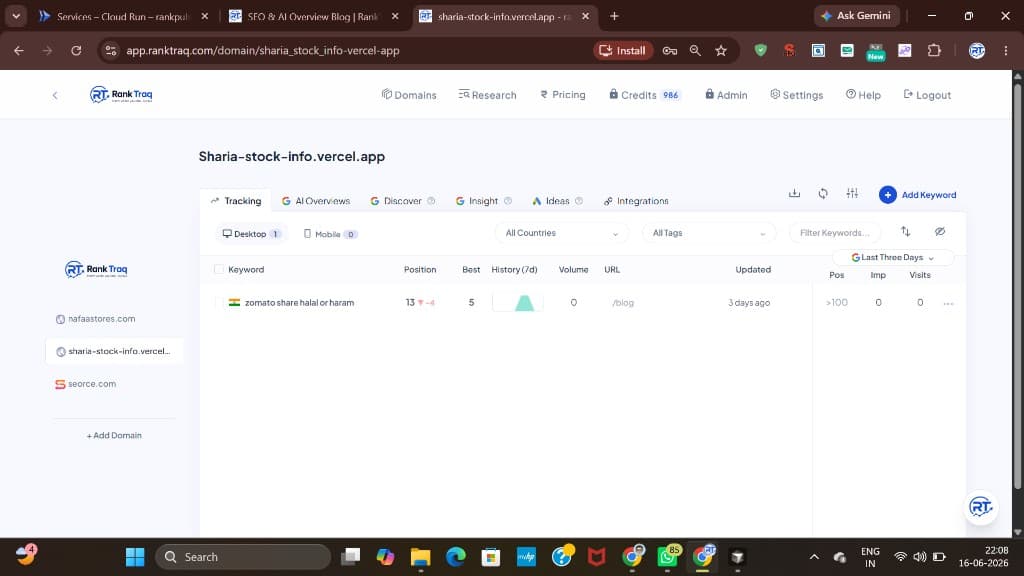Open the Pricing page
The width and height of the screenshot is (1024, 576).
[x=563, y=95]
